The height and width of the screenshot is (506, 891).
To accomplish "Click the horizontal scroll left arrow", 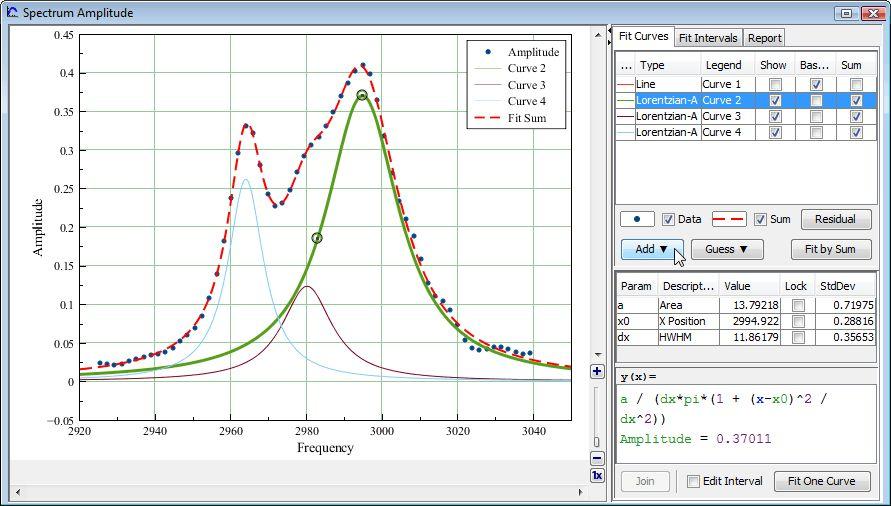I will pyautogui.click(x=18, y=492).
